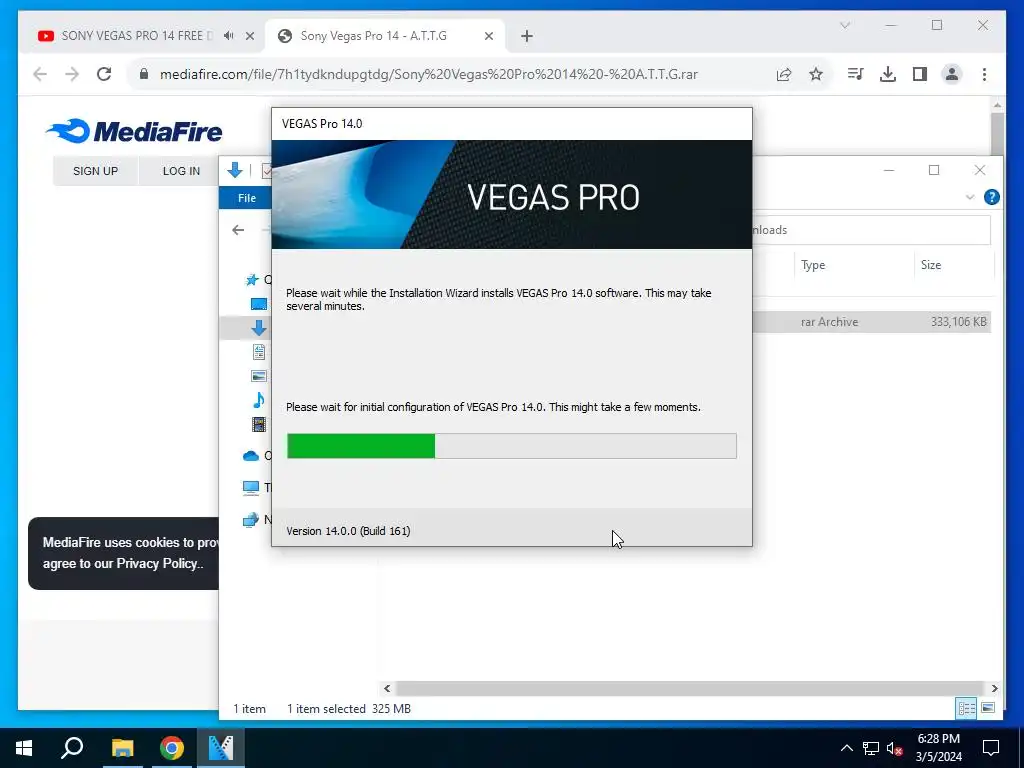1024x768 pixels.
Task: Click the VEGAS Pro installation progress bar
Action: coord(511,446)
